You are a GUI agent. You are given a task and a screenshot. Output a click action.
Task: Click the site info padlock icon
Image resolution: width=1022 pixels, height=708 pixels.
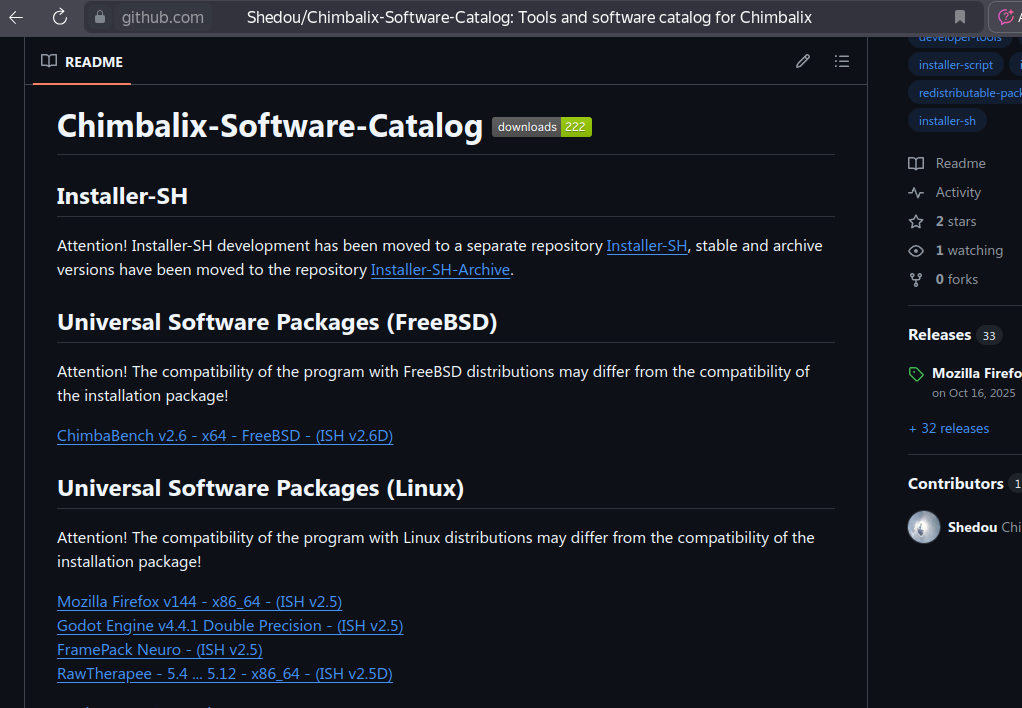point(99,17)
